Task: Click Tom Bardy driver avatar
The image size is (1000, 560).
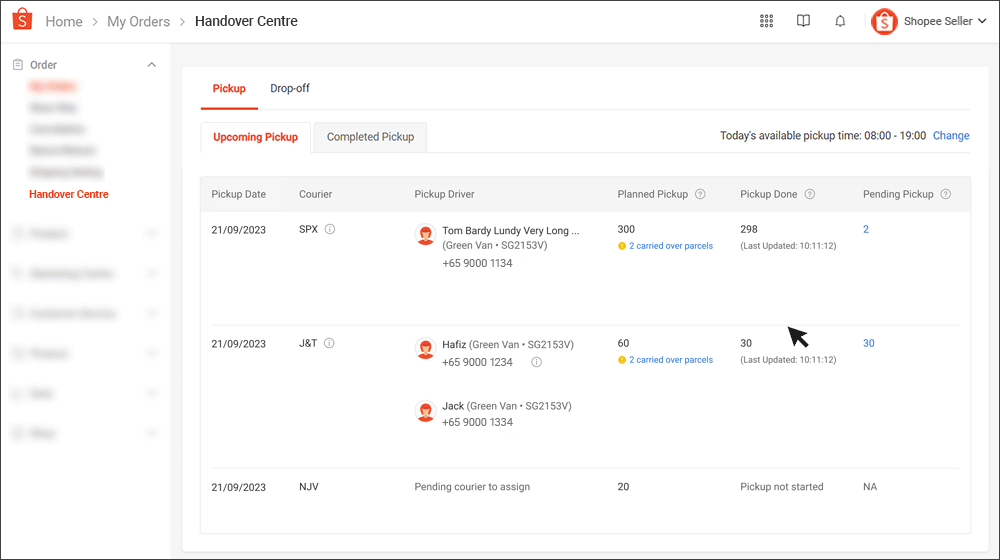Action: [x=425, y=235]
